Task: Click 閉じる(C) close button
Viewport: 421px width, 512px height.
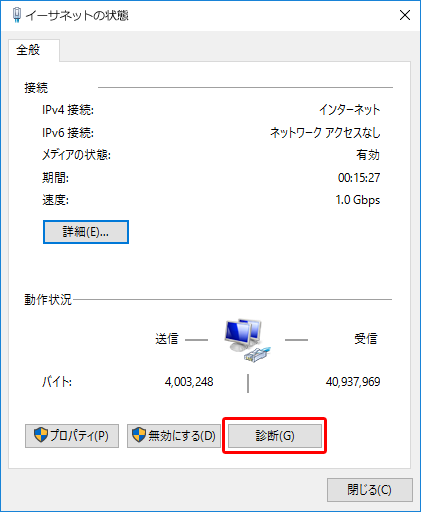Action: [x=369, y=490]
